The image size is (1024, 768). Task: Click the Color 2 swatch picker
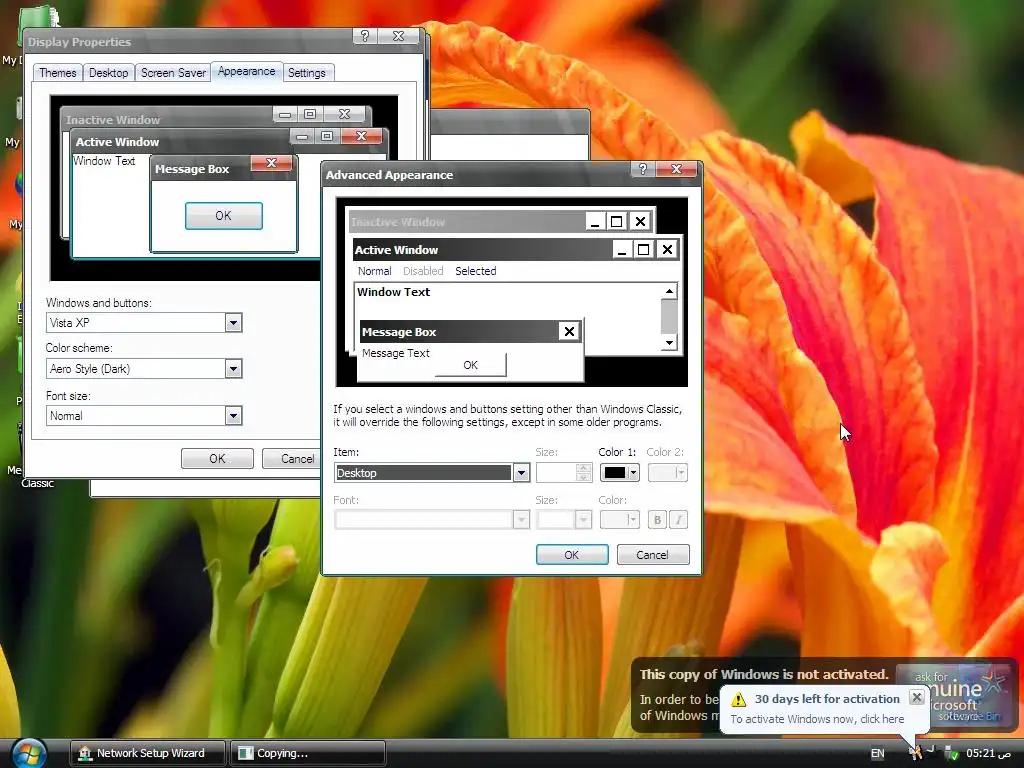[x=667, y=473]
